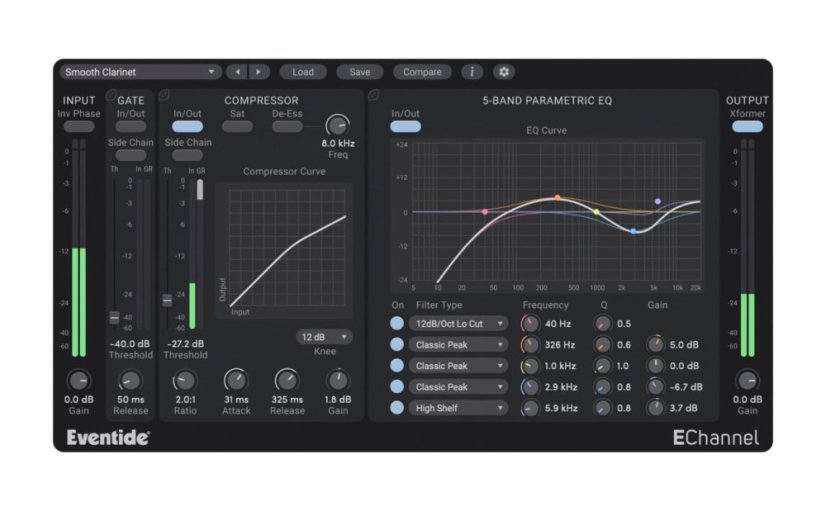Viewport: 826px width, 511px height.
Task: Open the settings gear icon
Action: (x=504, y=72)
